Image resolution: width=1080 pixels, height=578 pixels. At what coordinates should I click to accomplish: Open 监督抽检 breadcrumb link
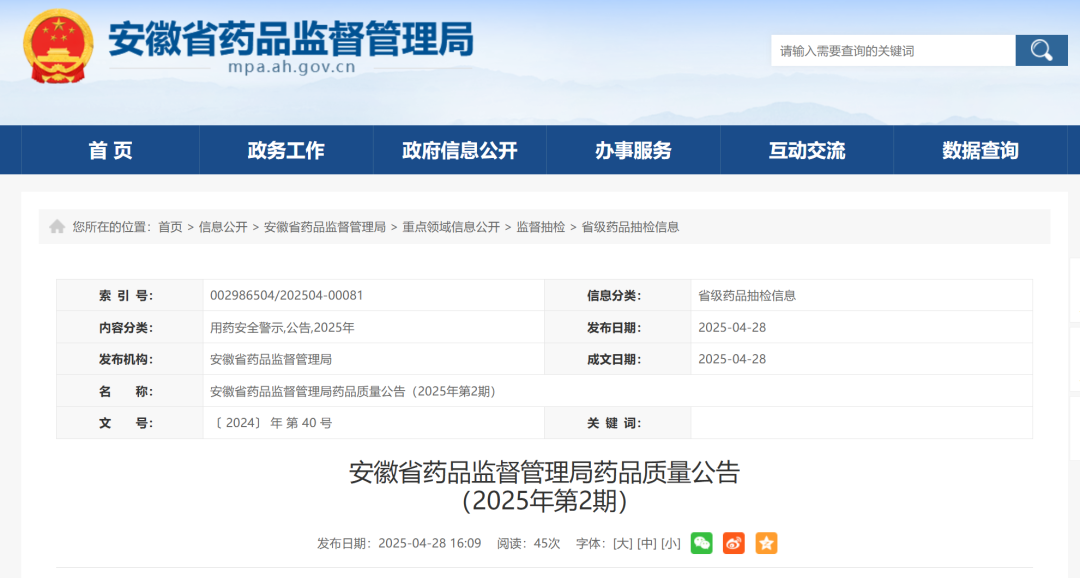tap(541, 227)
